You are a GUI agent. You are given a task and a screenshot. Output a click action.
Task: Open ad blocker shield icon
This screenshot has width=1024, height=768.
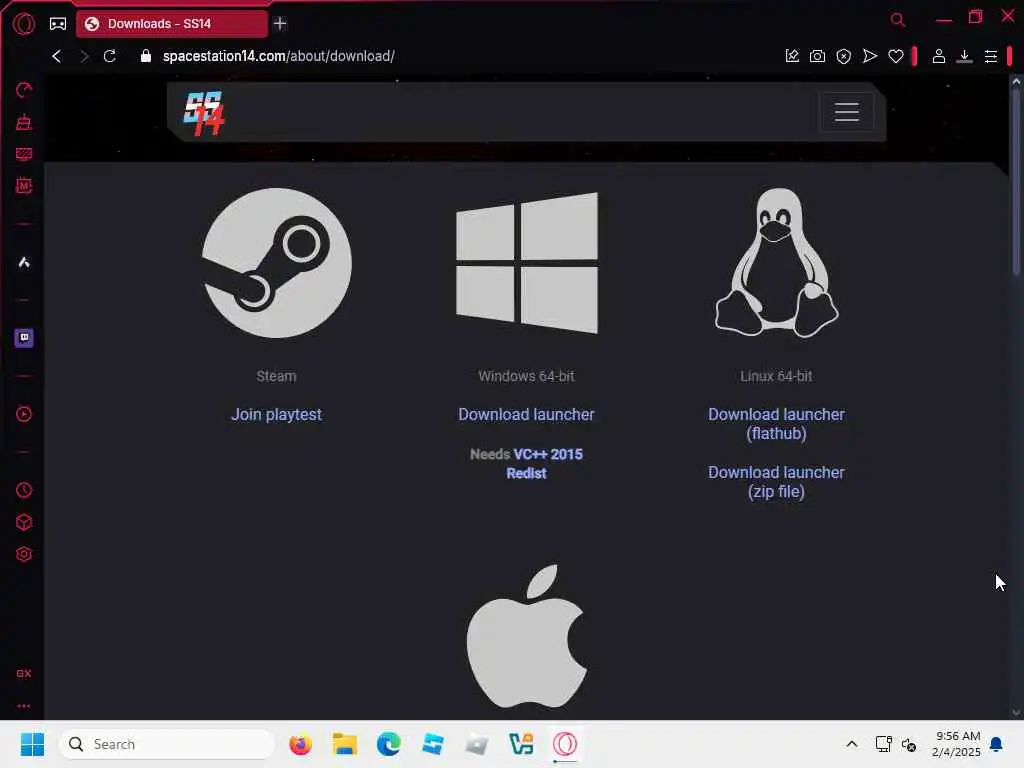[844, 56]
